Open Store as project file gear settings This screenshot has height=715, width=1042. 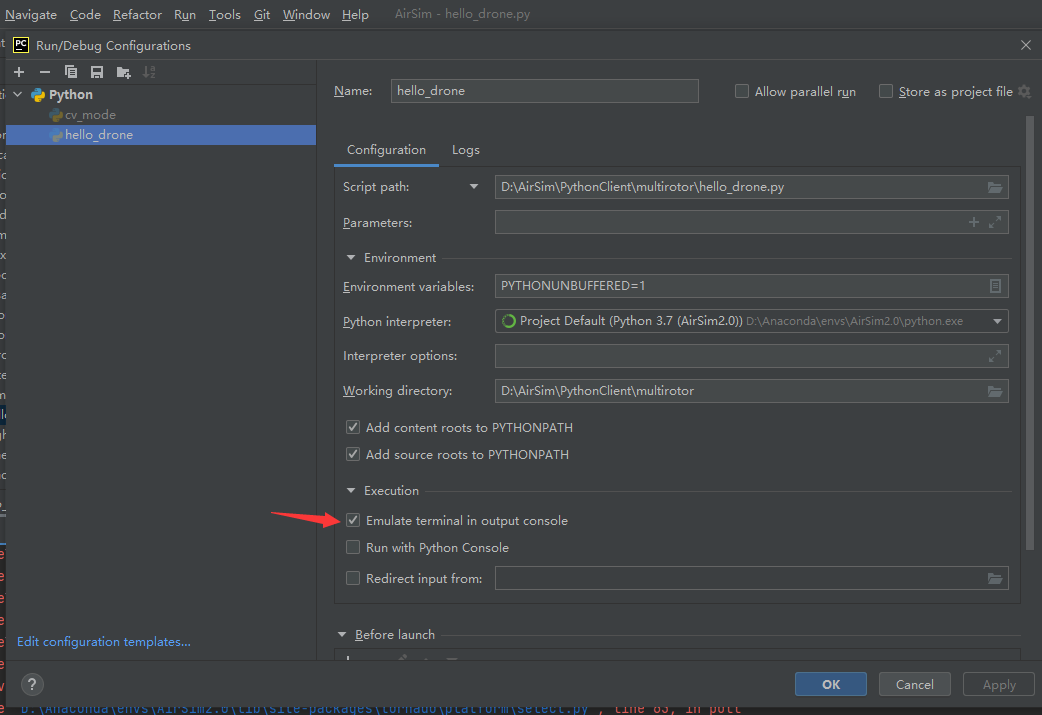[x=1024, y=92]
